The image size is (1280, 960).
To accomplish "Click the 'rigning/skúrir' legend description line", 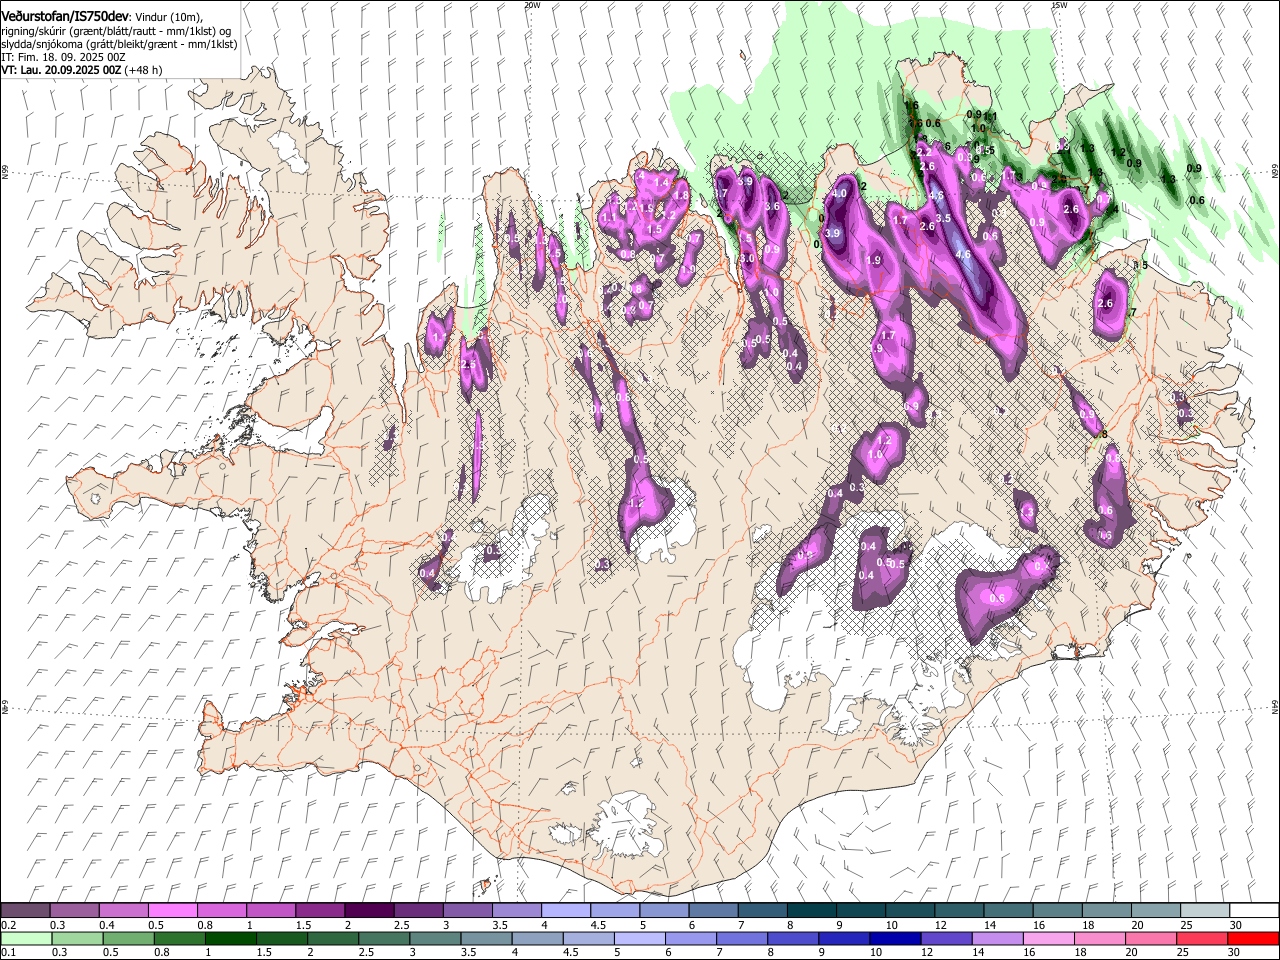I will (117, 31).
